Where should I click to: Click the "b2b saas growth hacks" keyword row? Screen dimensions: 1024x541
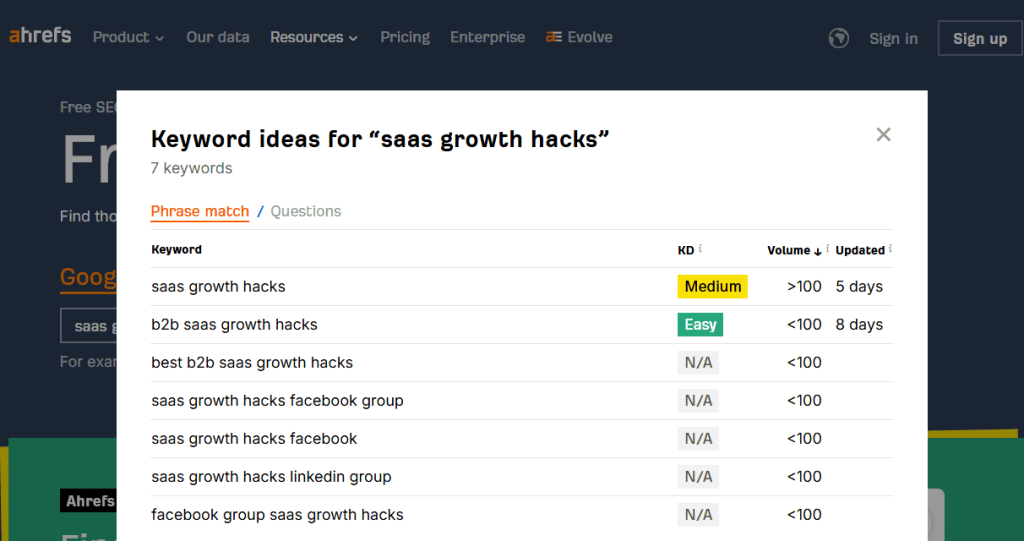click(x=235, y=325)
